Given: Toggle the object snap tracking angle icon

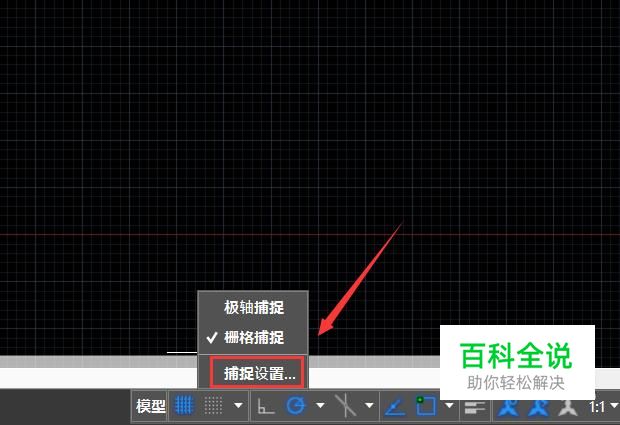Looking at the screenshot, I should click(x=395, y=406).
